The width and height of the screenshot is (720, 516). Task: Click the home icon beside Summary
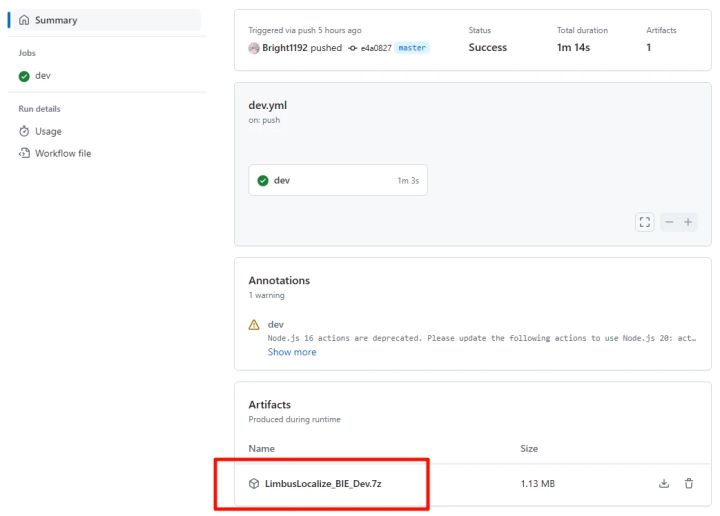pos(24,20)
